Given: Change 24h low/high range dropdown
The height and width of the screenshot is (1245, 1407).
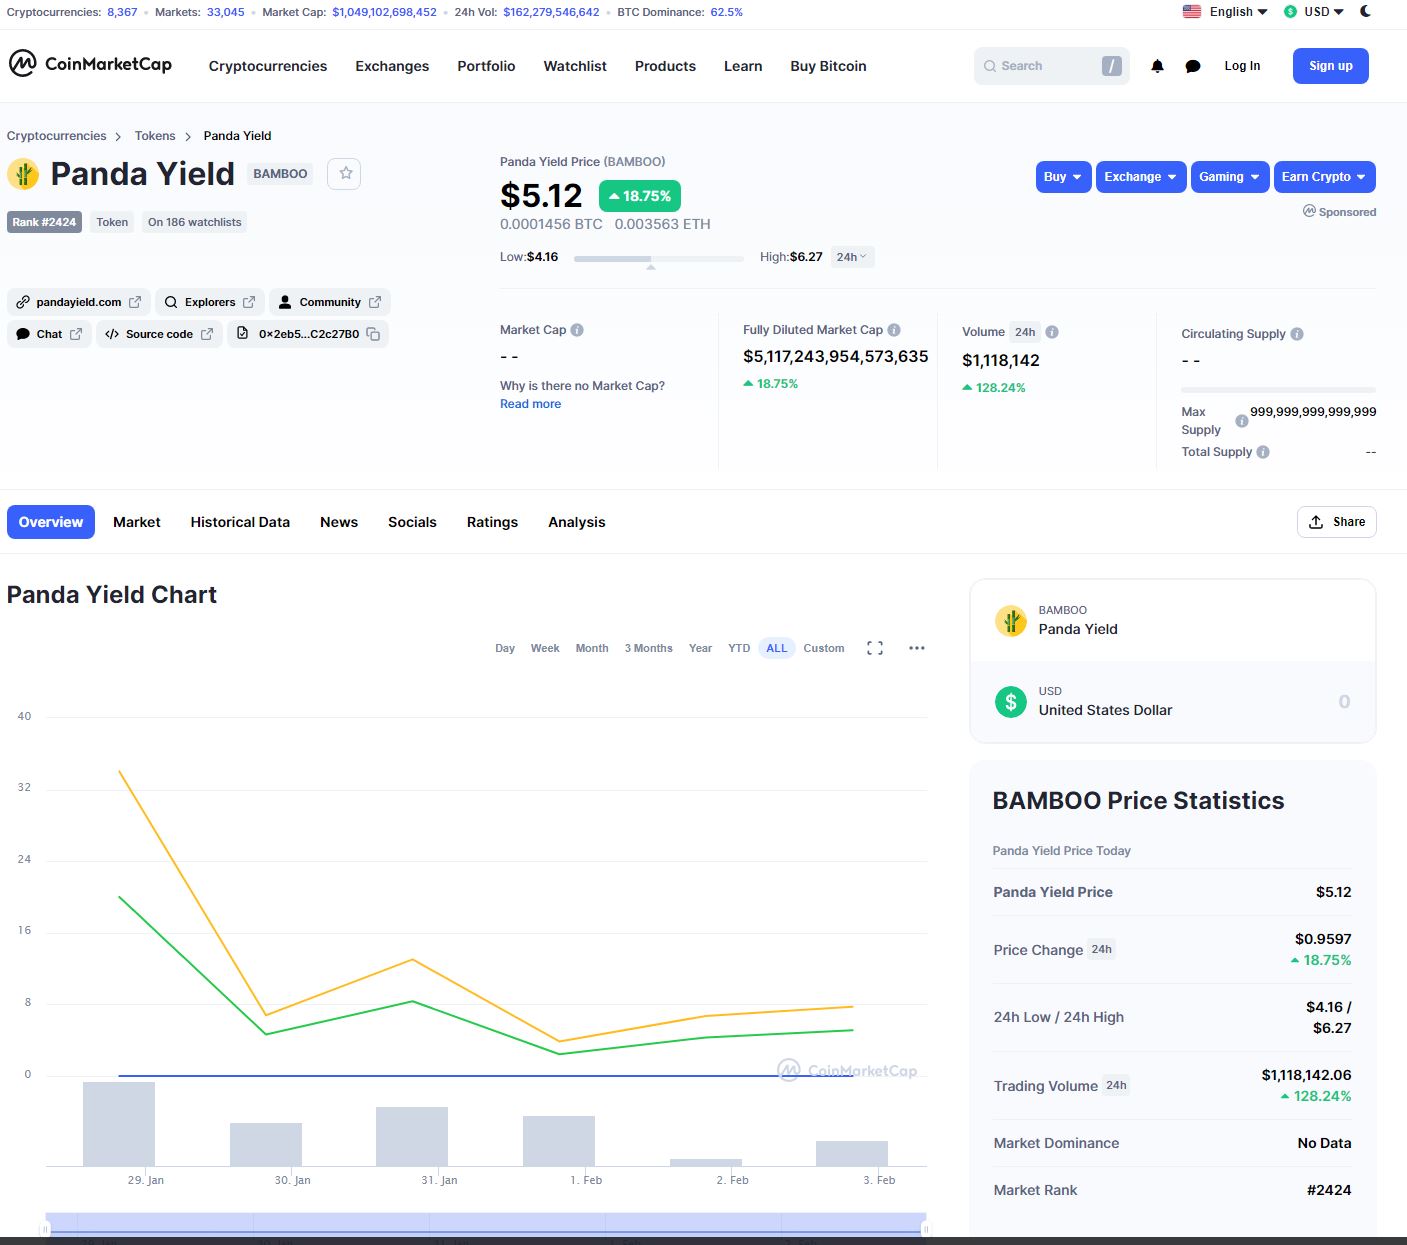Looking at the screenshot, I should 852,257.
